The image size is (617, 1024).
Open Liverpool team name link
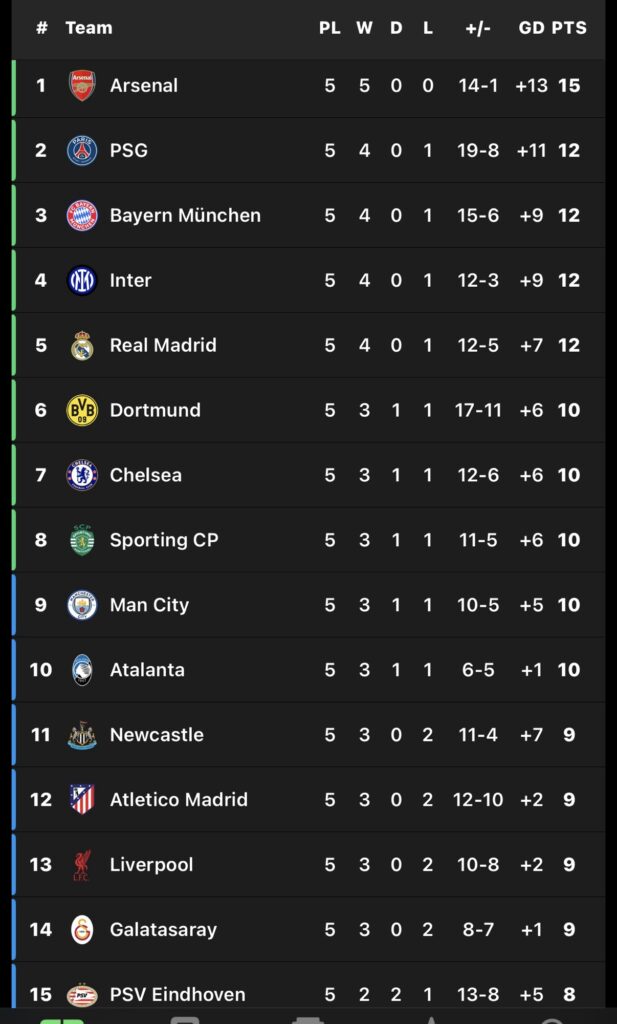pyautogui.click(x=151, y=865)
